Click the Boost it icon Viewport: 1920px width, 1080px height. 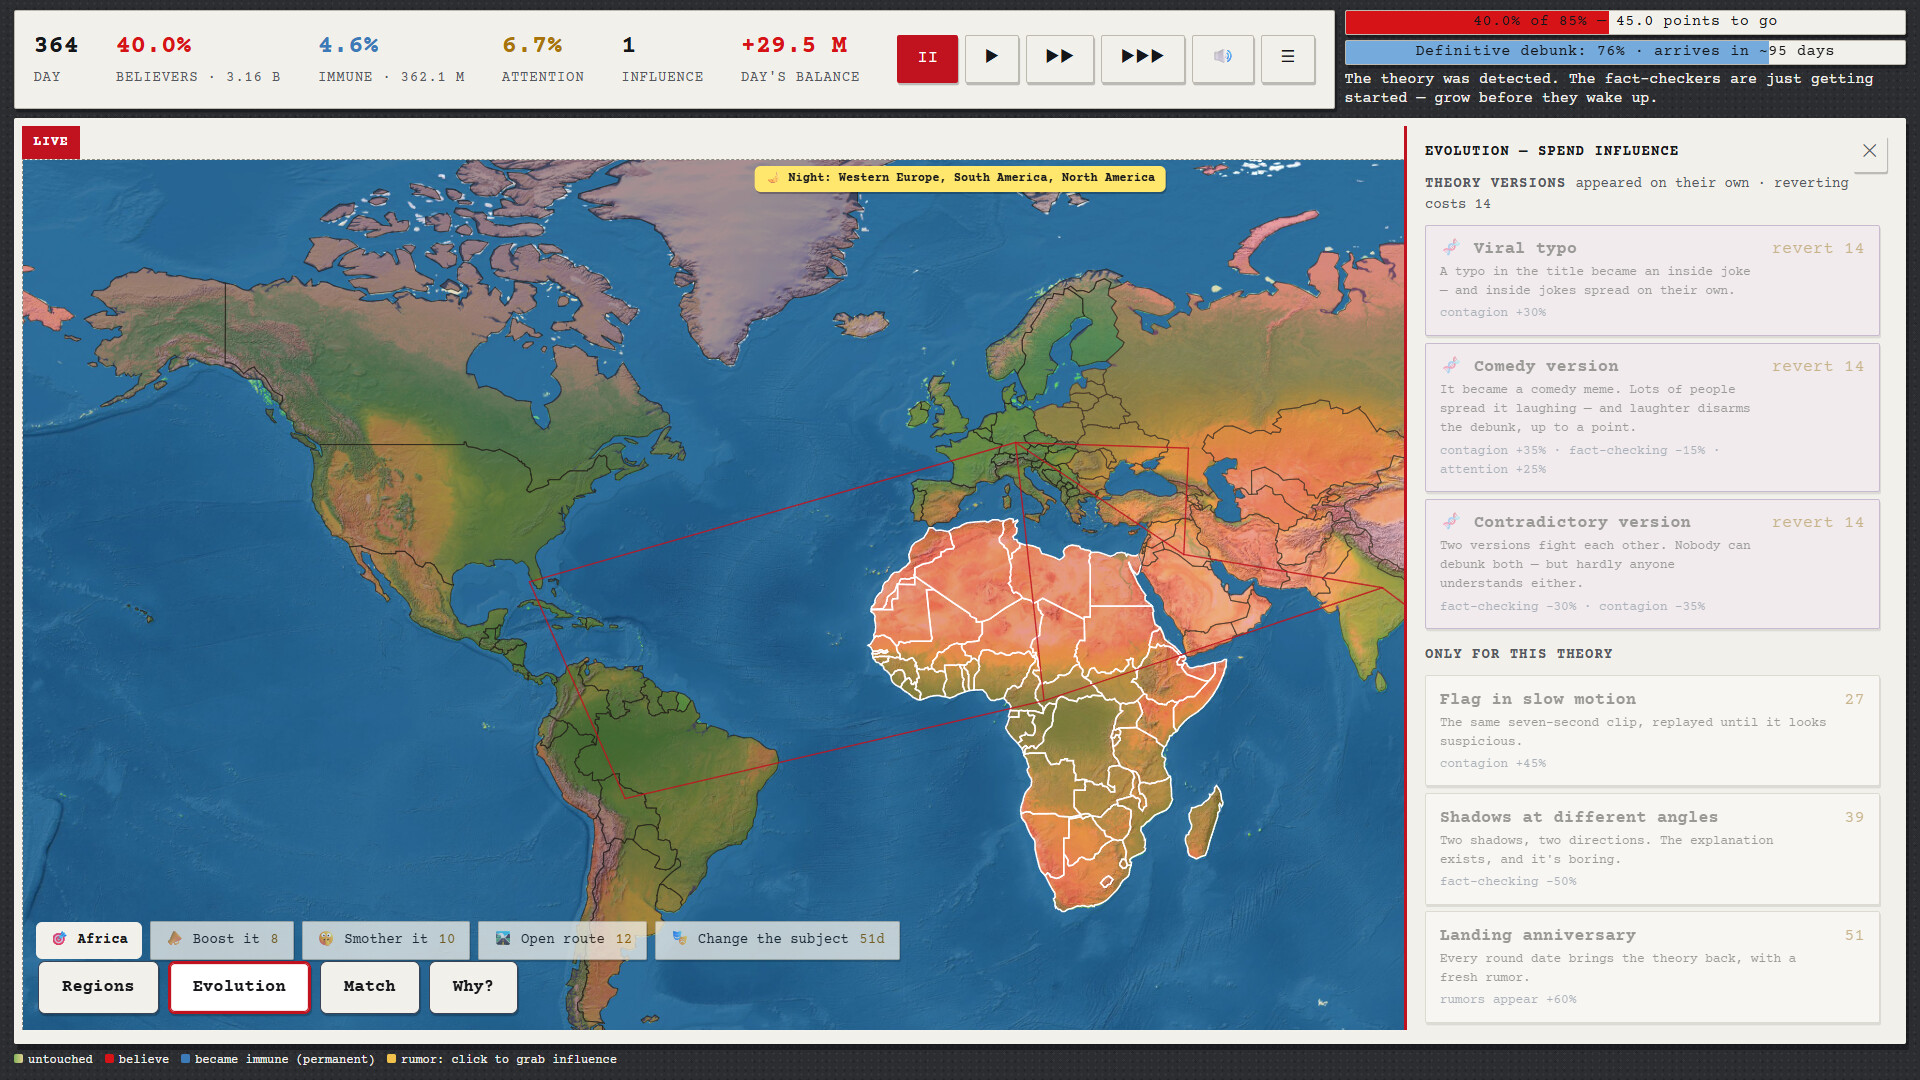(174, 938)
